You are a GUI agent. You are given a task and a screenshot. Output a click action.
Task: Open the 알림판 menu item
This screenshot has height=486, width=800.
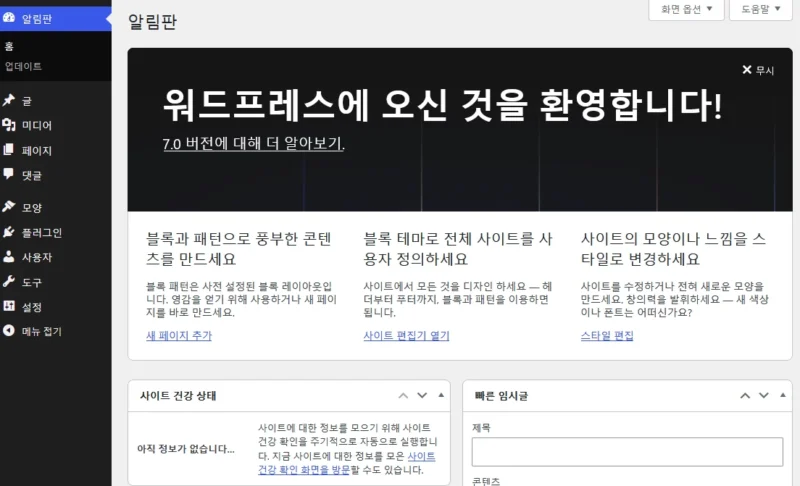point(56,19)
